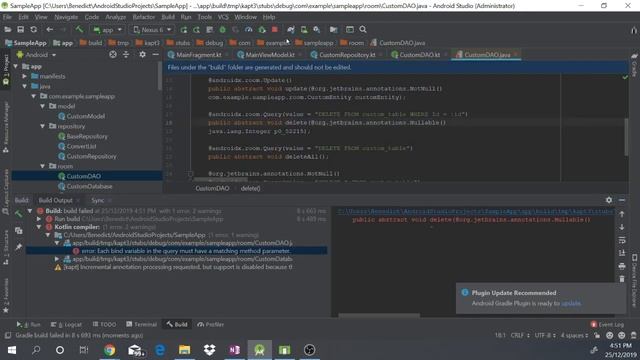Click the UTF-8 encoding in status bar
Viewport: 640px width, 360px height.
tap(545, 335)
